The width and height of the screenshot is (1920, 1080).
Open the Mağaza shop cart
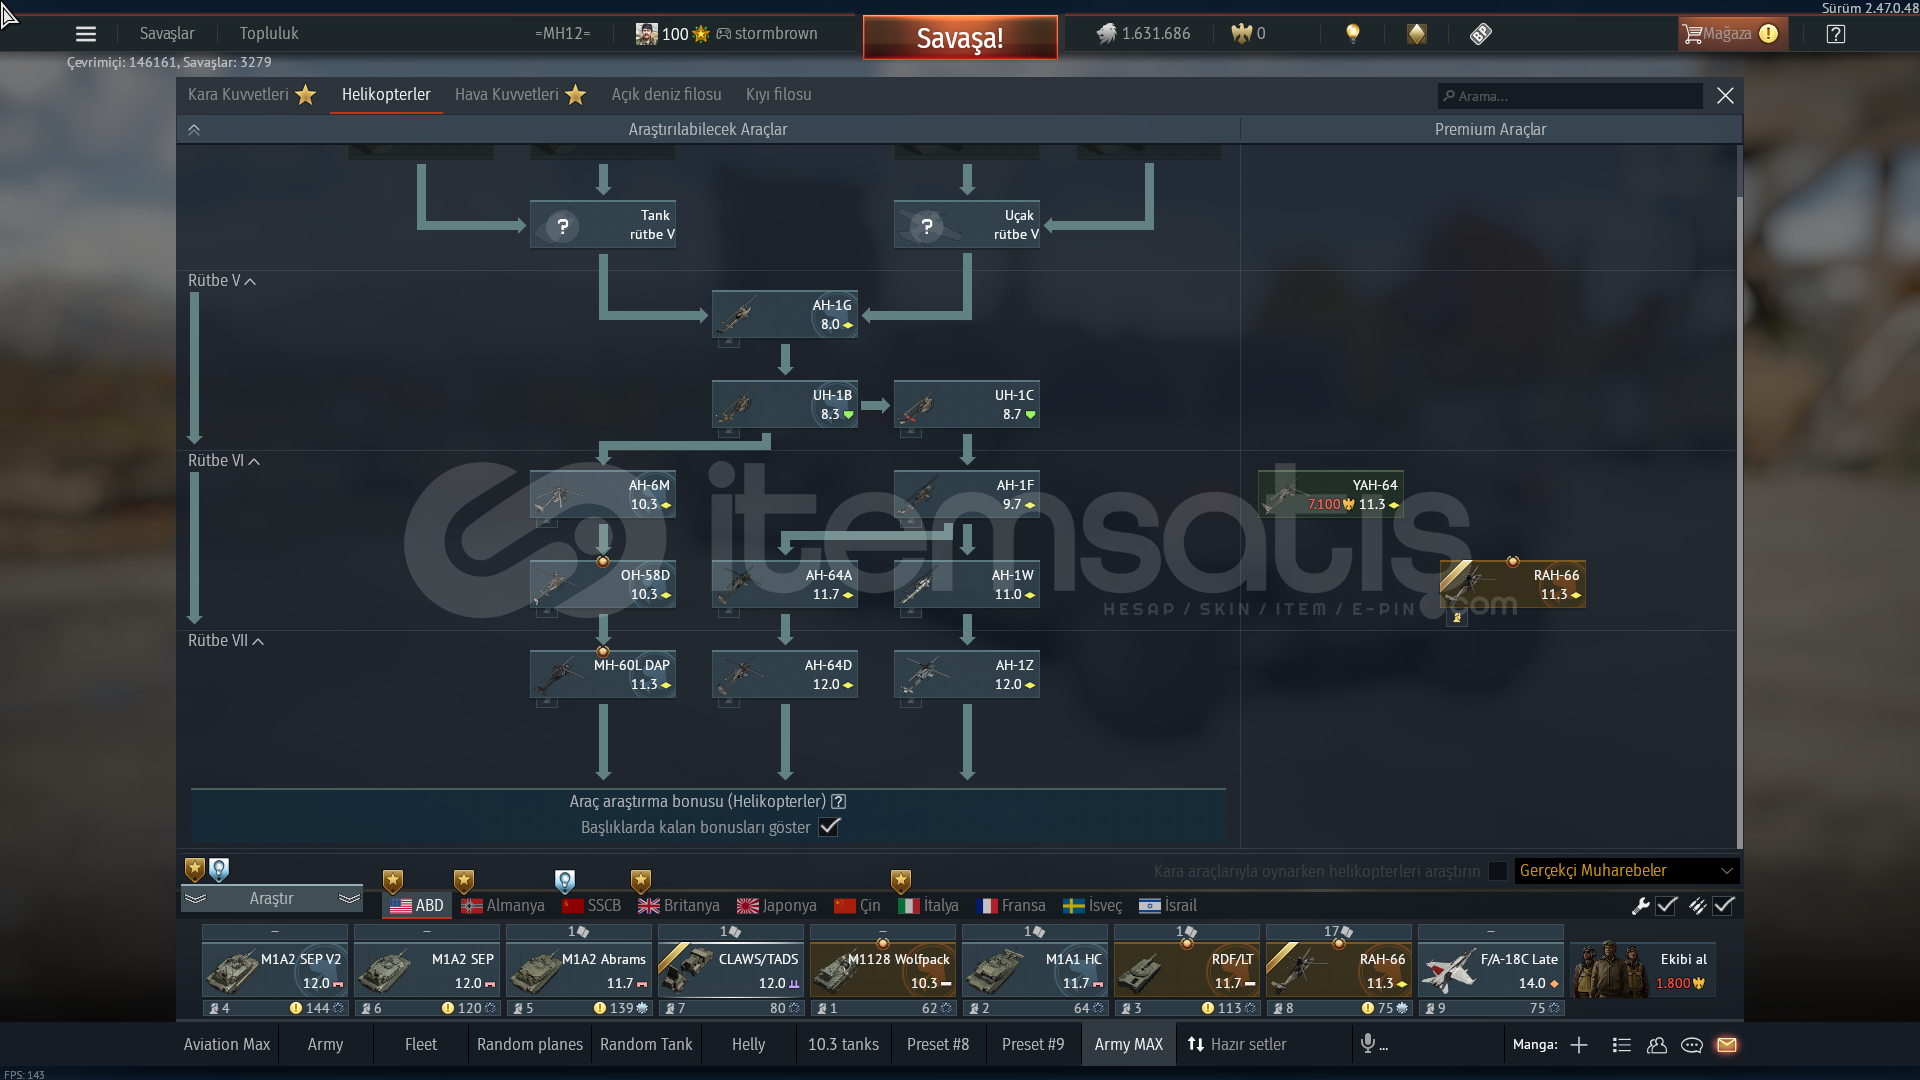click(x=1731, y=34)
